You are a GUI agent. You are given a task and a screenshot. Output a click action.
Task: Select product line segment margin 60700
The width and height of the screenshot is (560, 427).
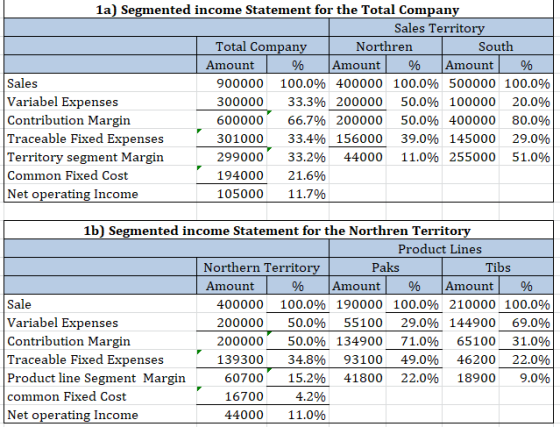pos(231,378)
